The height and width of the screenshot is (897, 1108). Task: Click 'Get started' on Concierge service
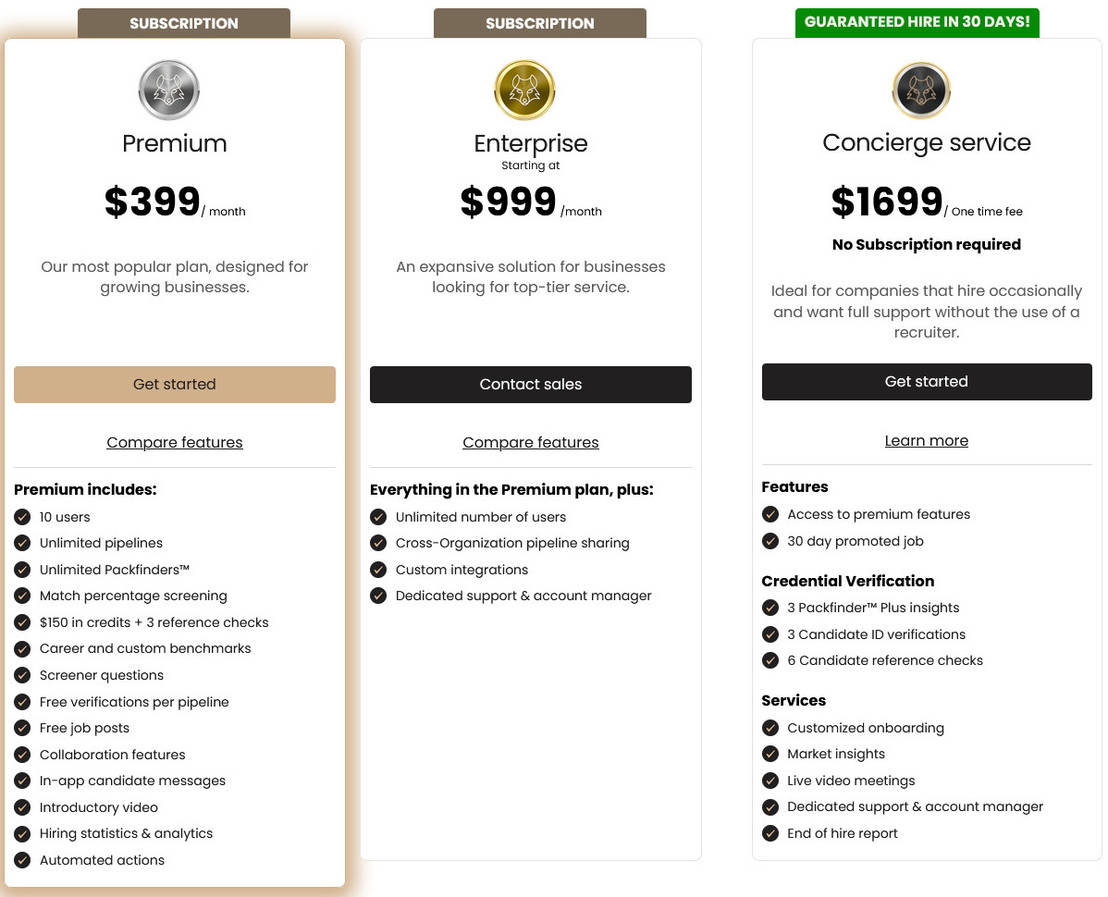[926, 381]
